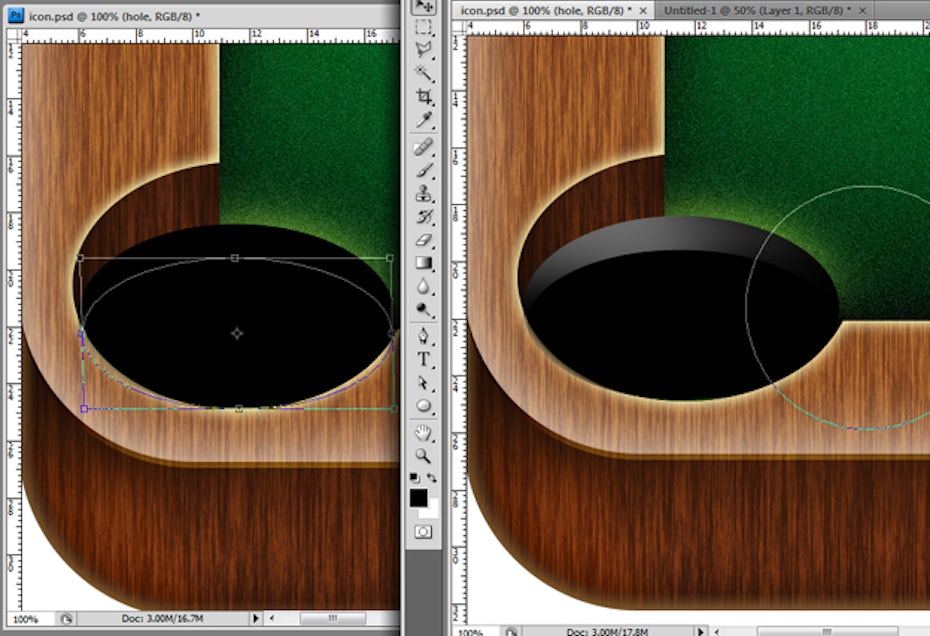Pick the Magic Wand tool
This screenshot has width=930, height=636.
(x=424, y=73)
